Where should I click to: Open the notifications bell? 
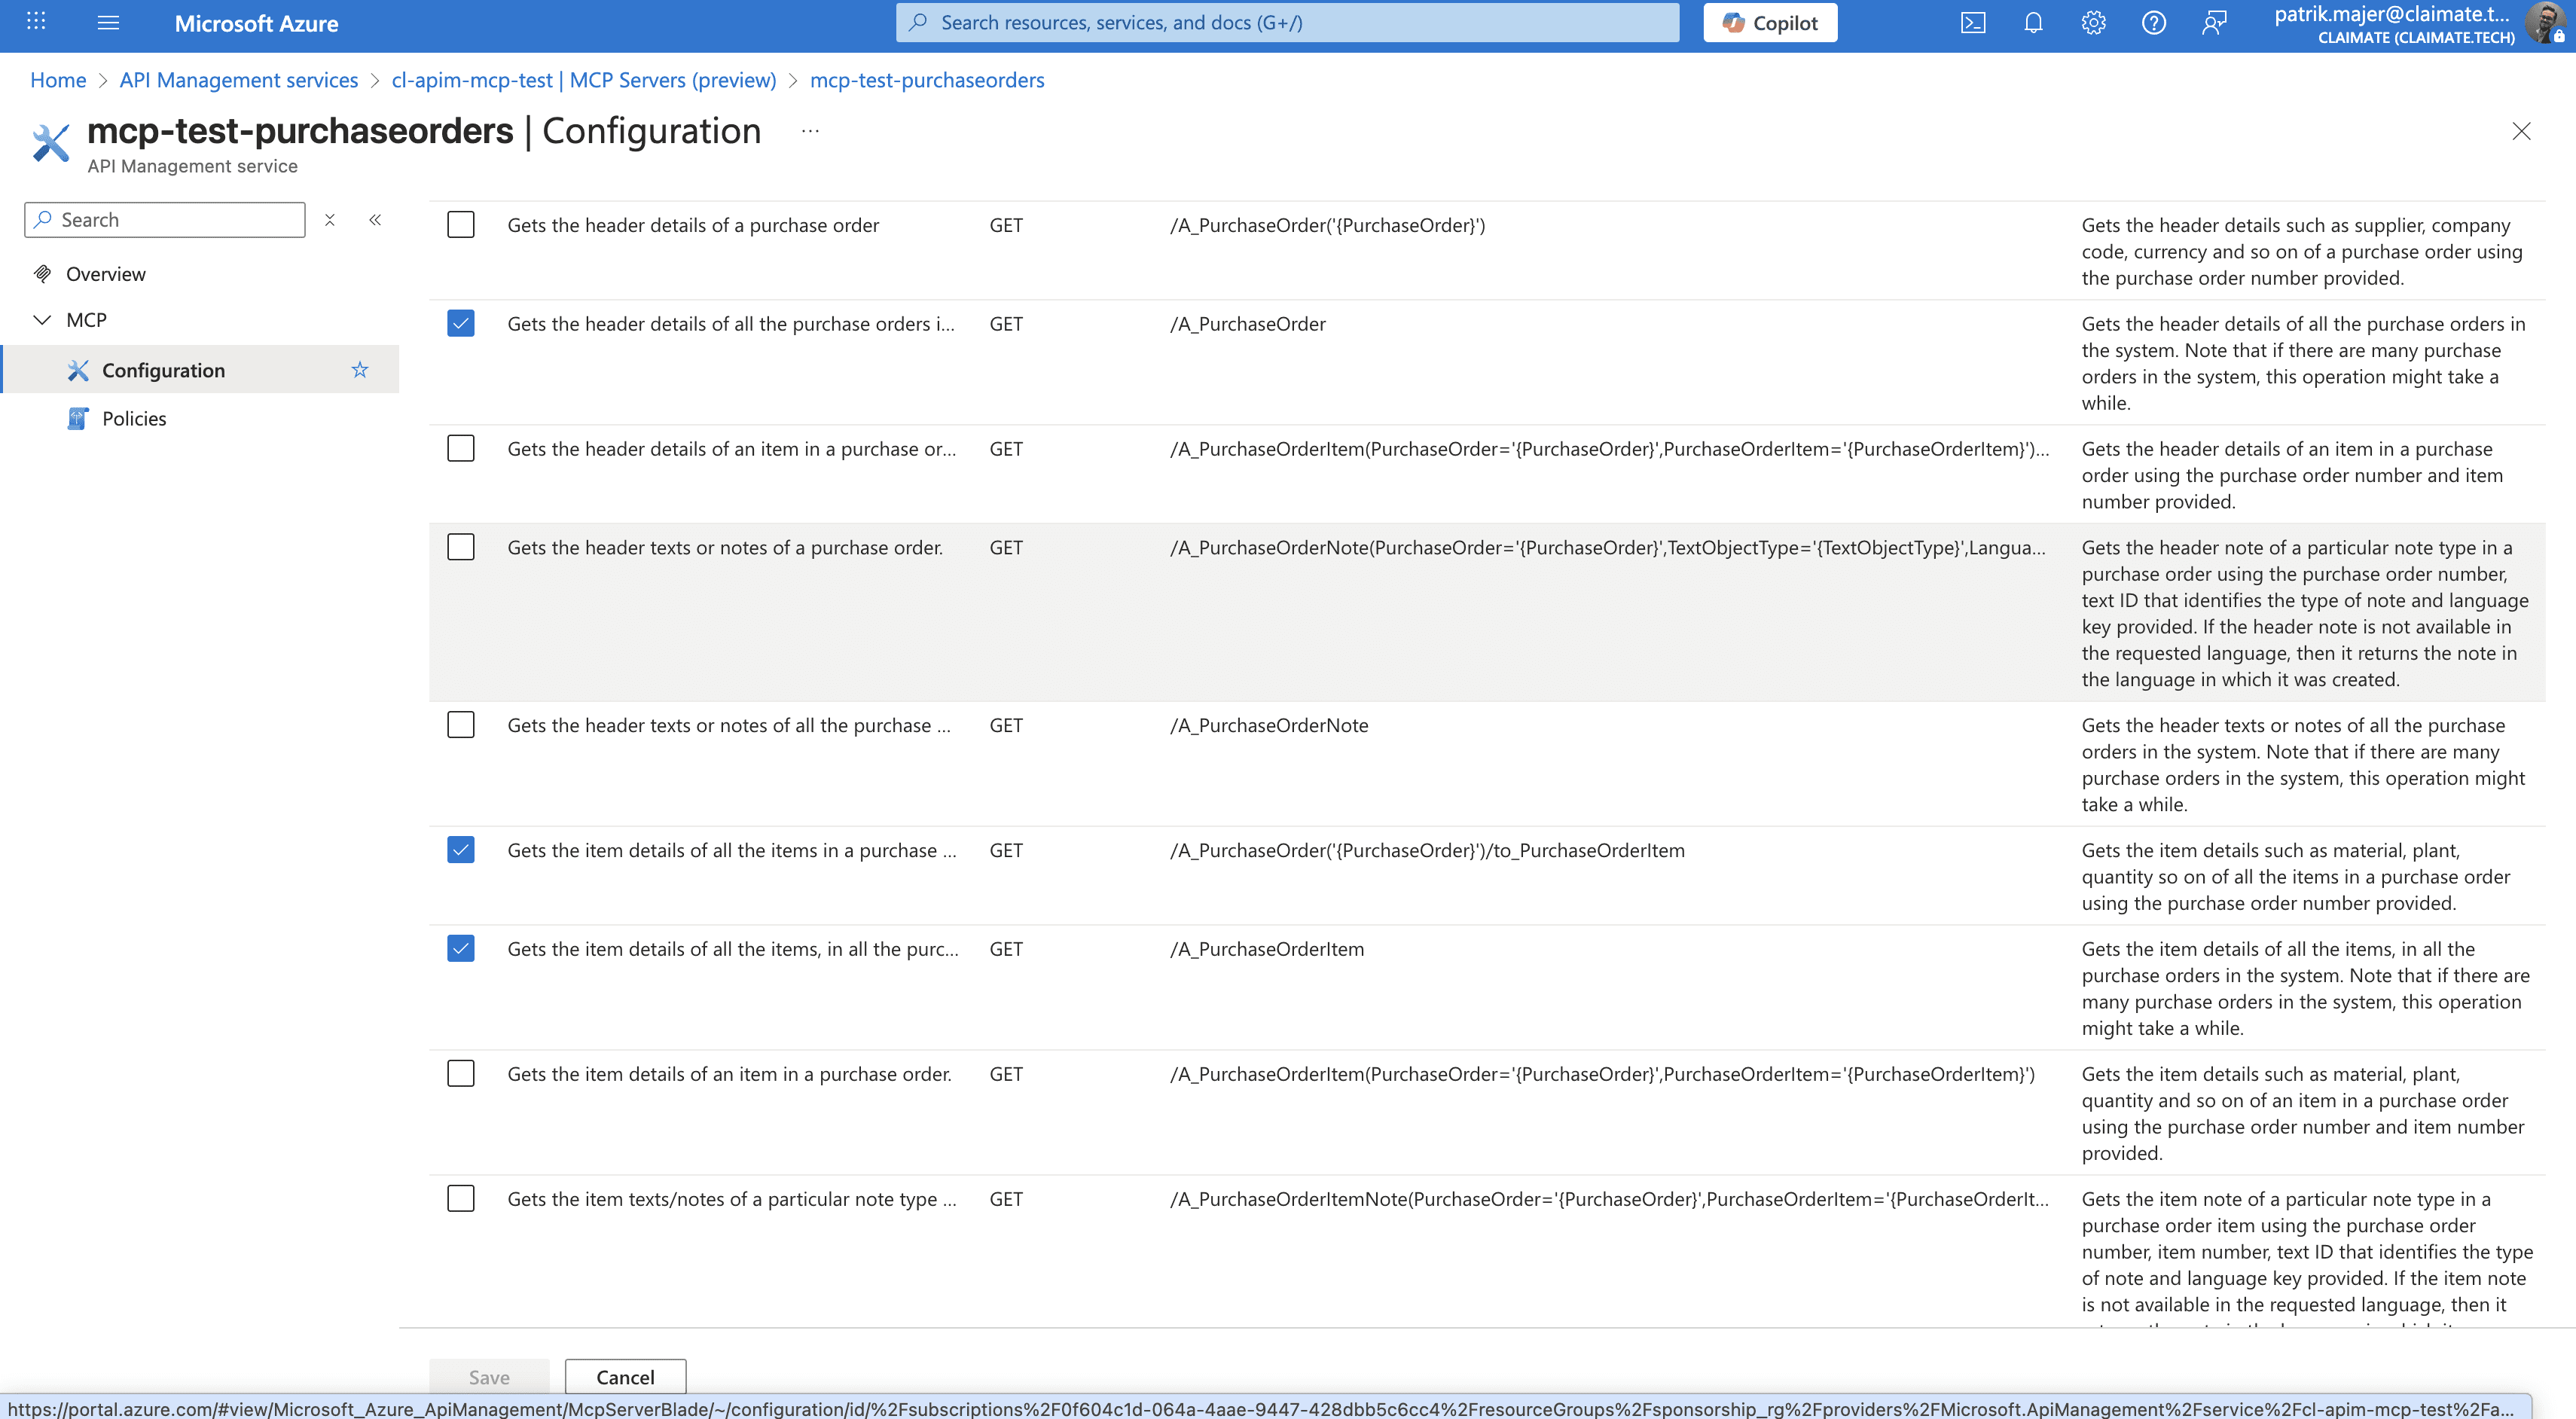pos(2033,23)
